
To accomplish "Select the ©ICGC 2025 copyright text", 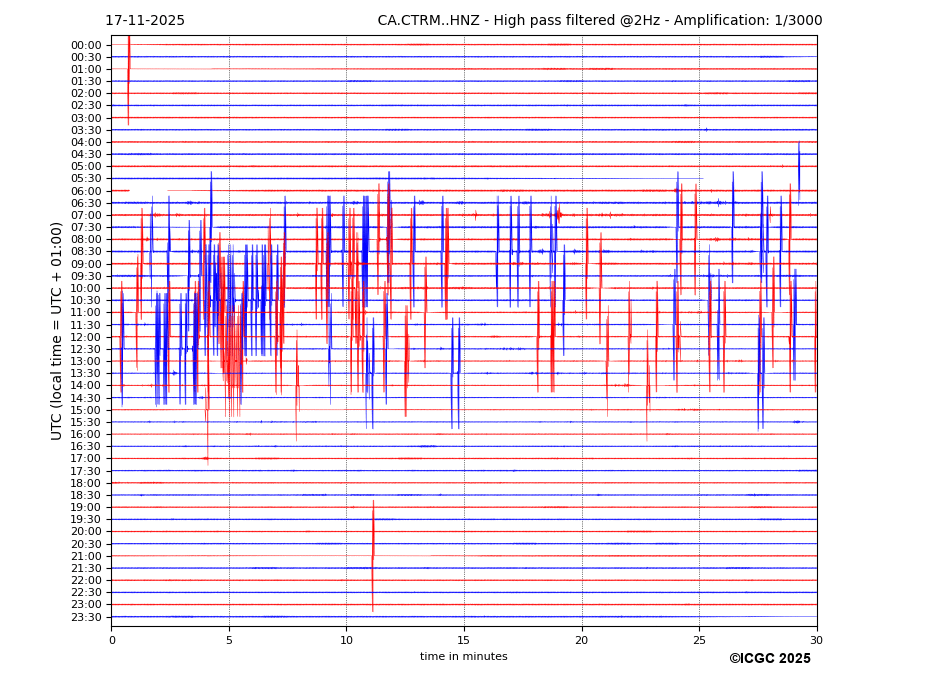I will [x=769, y=659].
